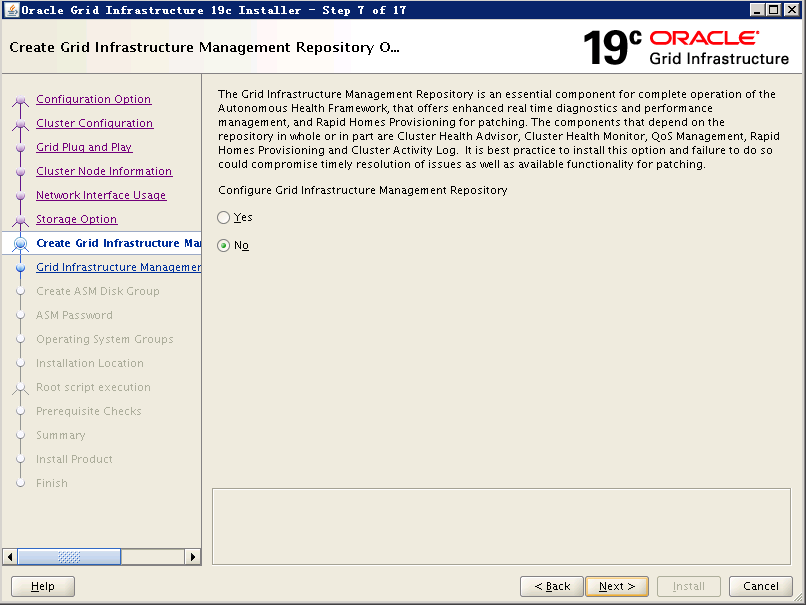
Task: Click the 'Configure Grid Infrastructure Management Repository' label
Action: pyautogui.click(x=363, y=190)
